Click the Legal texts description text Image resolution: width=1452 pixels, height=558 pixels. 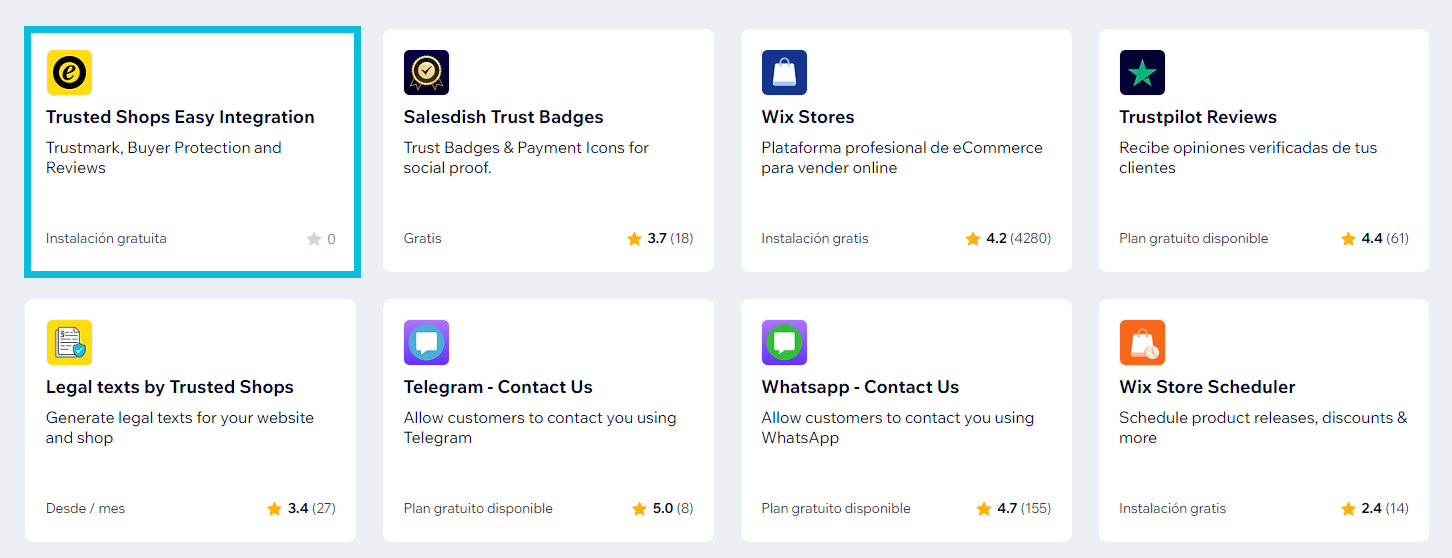(x=180, y=428)
